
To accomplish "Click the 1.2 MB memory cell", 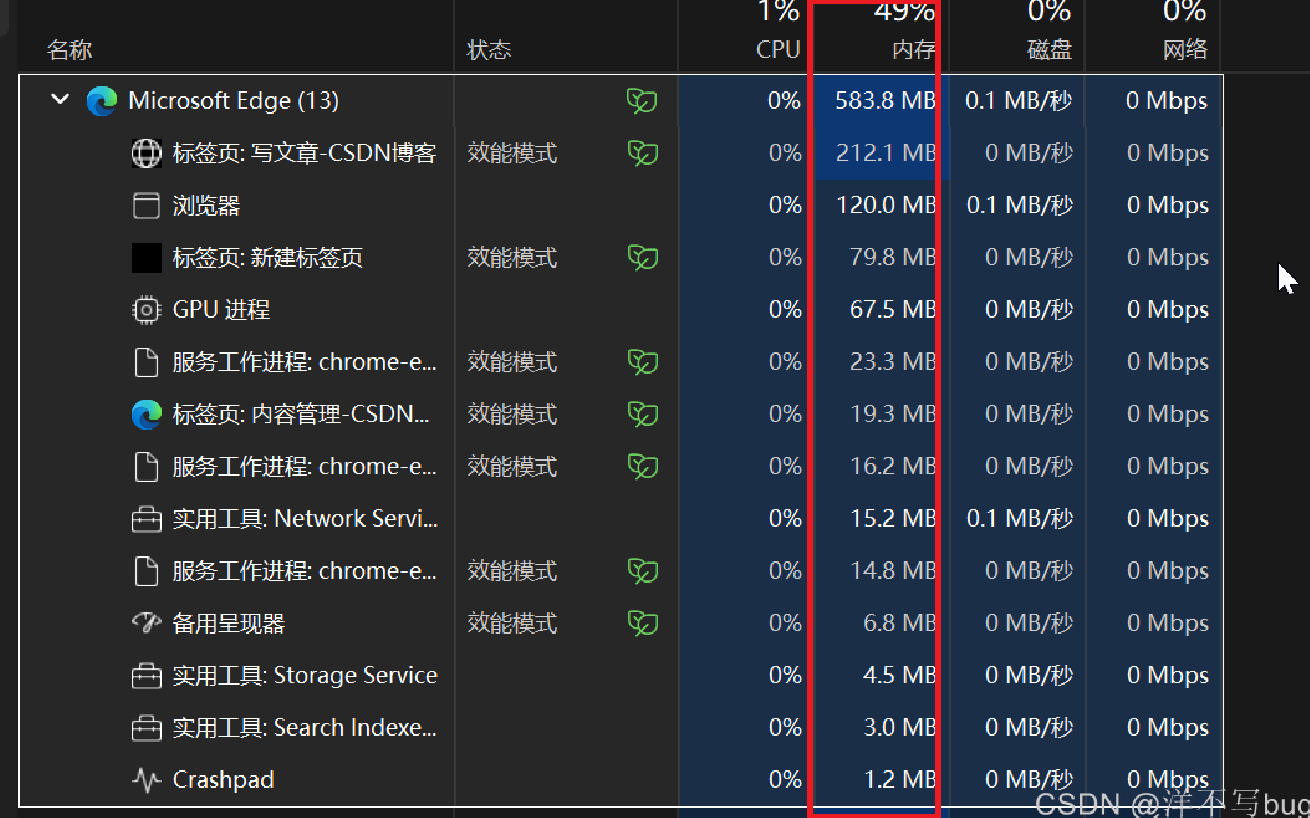I will (x=899, y=780).
